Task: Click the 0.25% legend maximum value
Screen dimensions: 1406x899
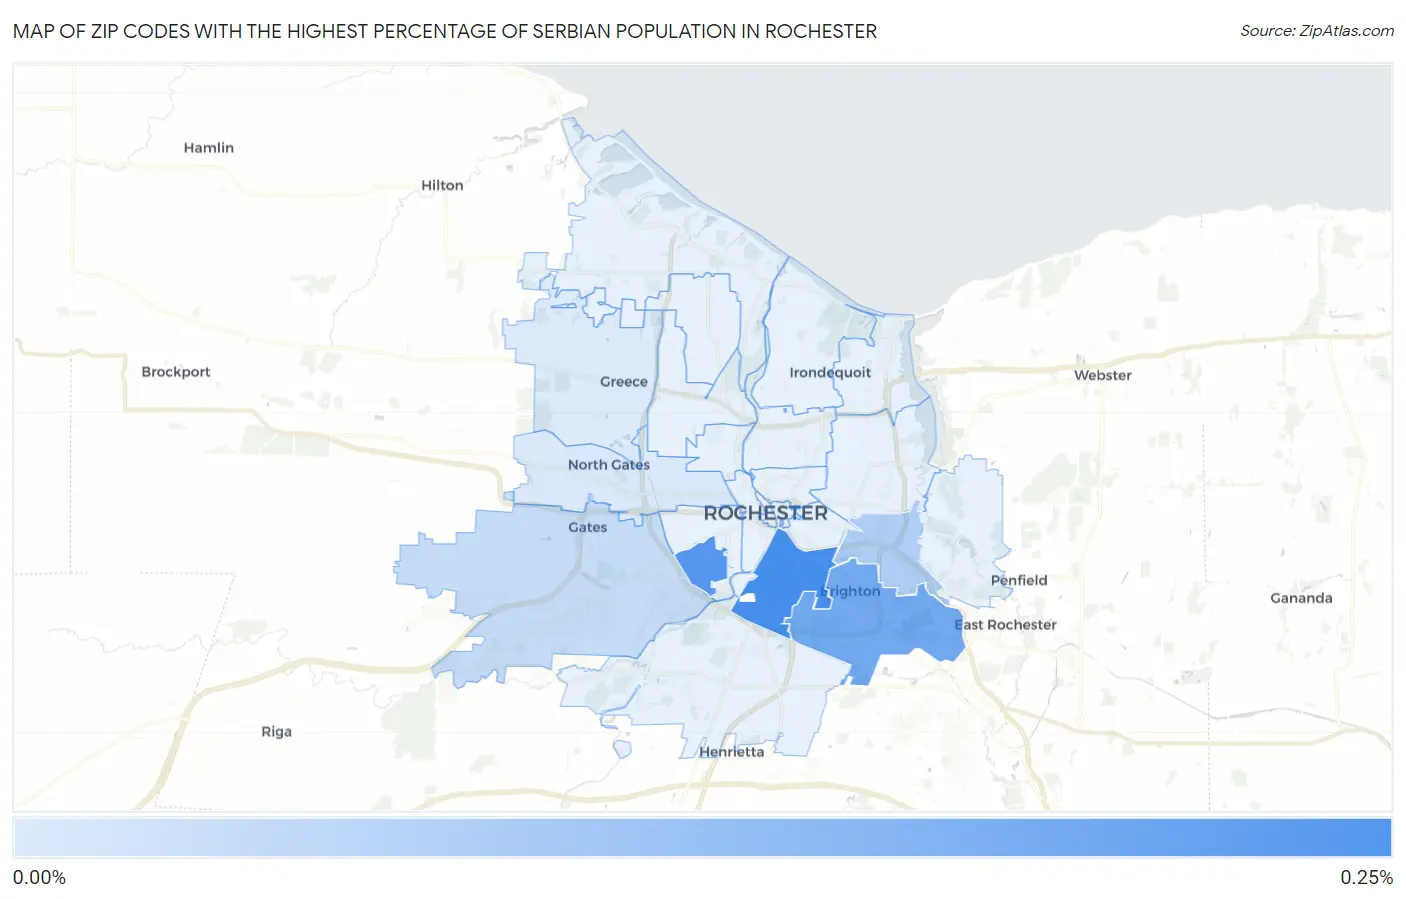Action: coord(1367,878)
